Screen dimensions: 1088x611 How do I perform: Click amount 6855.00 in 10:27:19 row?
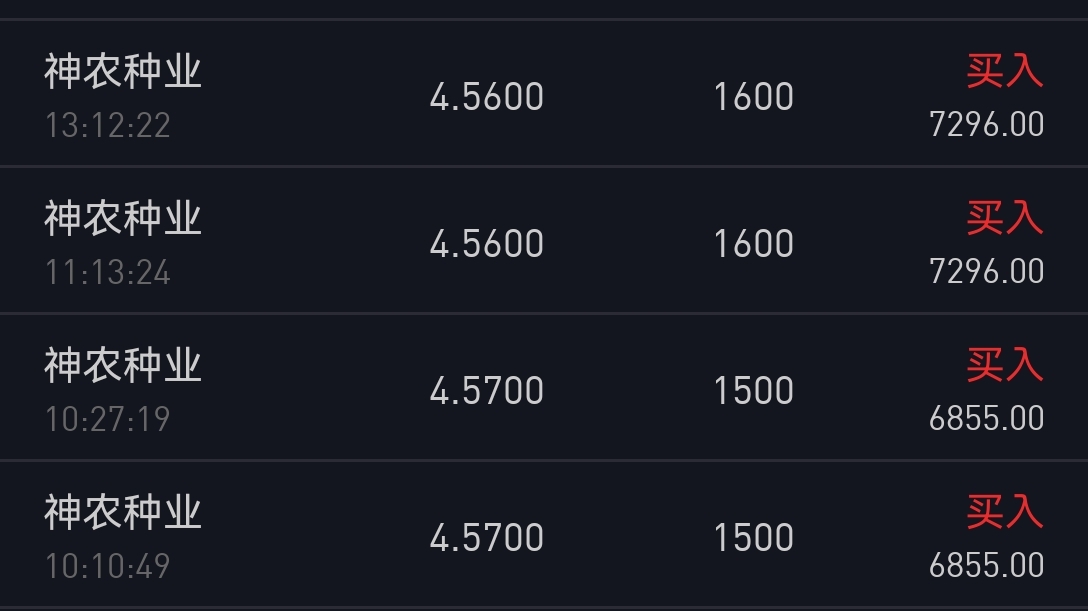click(987, 418)
